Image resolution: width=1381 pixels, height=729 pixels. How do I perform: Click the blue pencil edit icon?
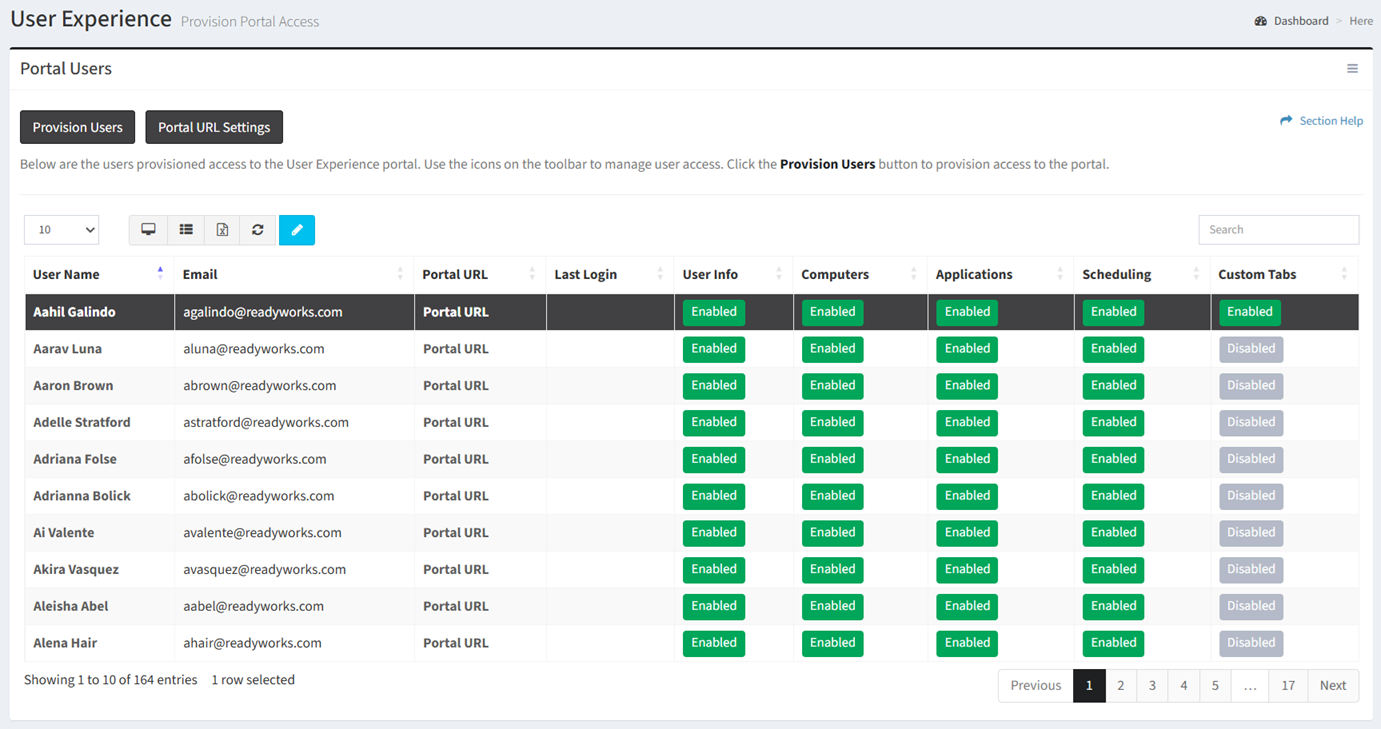297,230
